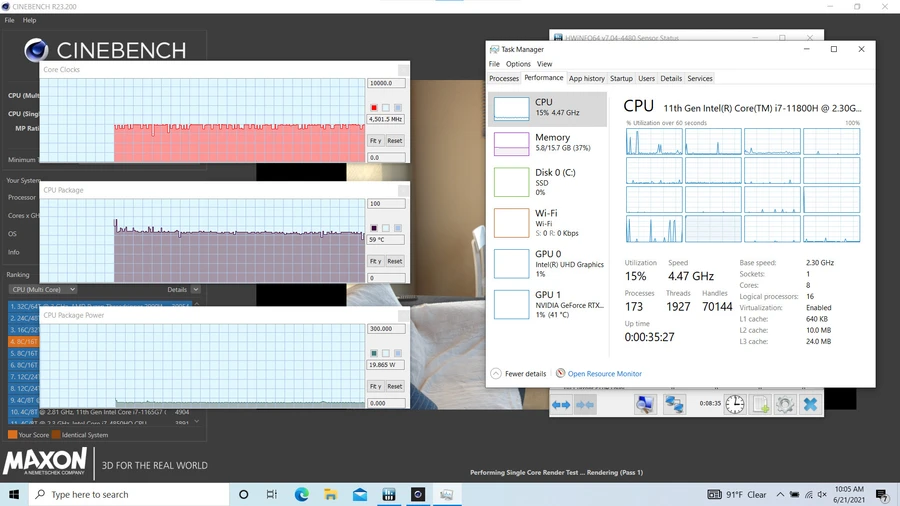Click Fit y in CPU Package Power graph

(375, 386)
